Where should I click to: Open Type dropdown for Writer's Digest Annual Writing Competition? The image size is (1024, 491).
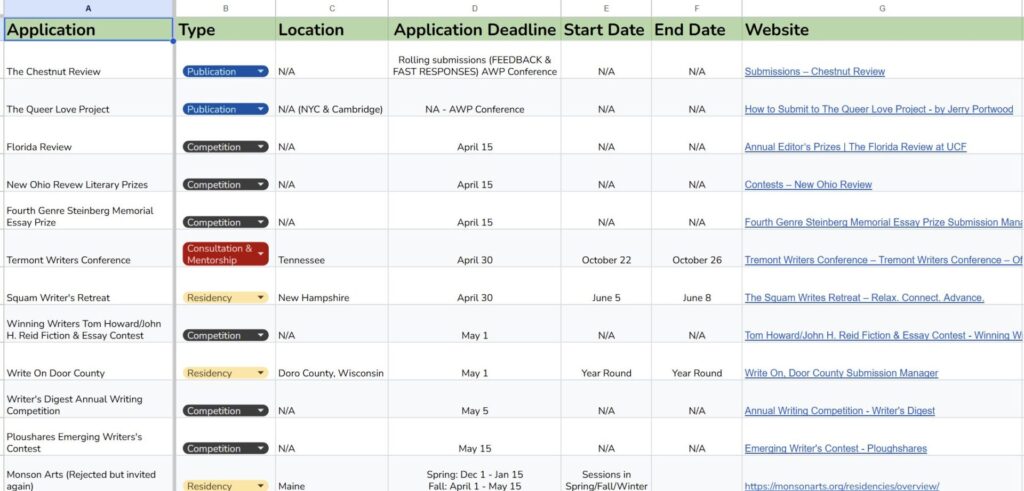point(225,411)
